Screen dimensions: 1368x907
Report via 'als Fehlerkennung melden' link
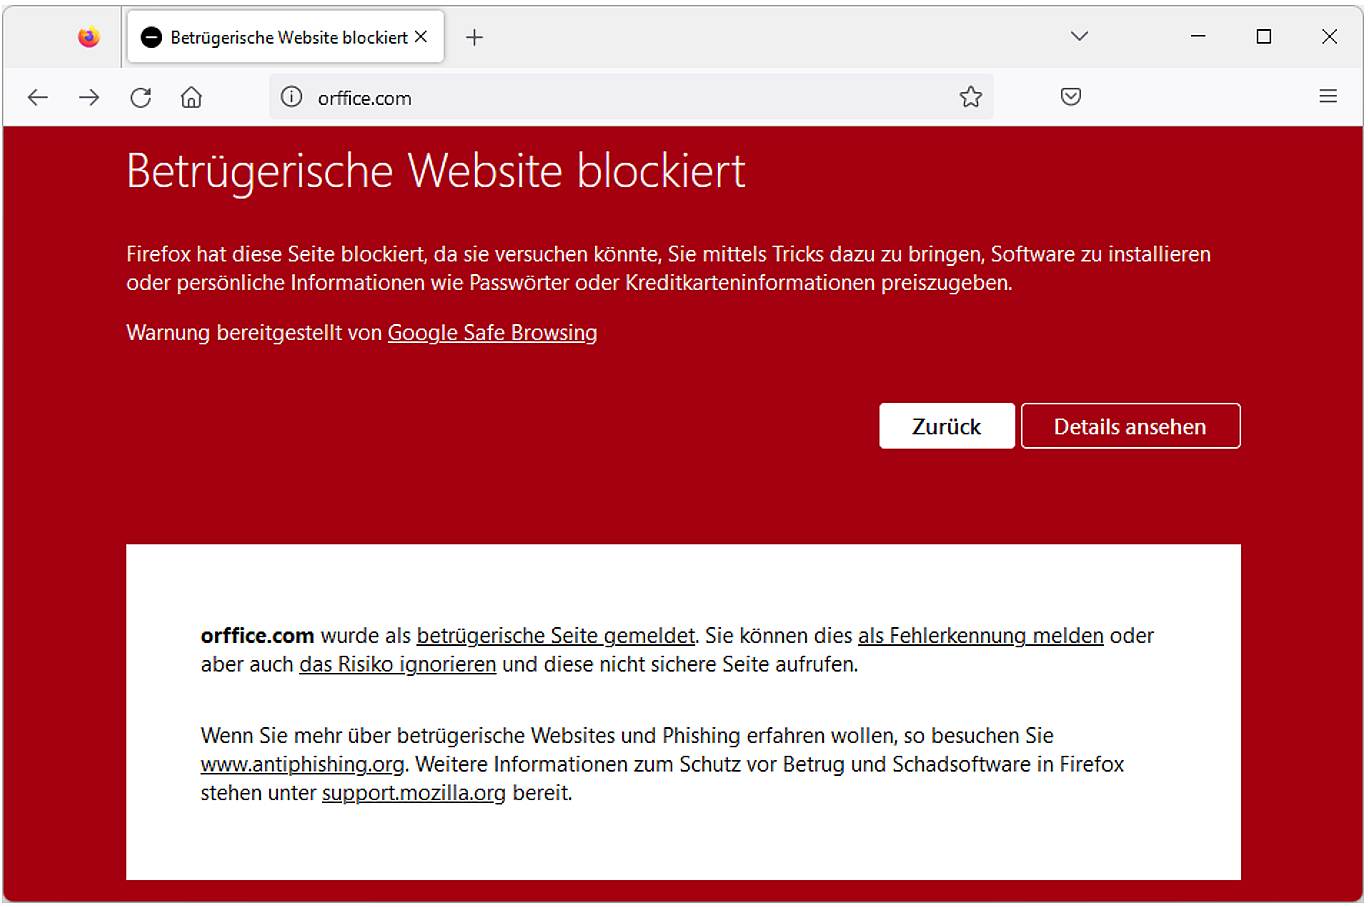tap(981, 636)
